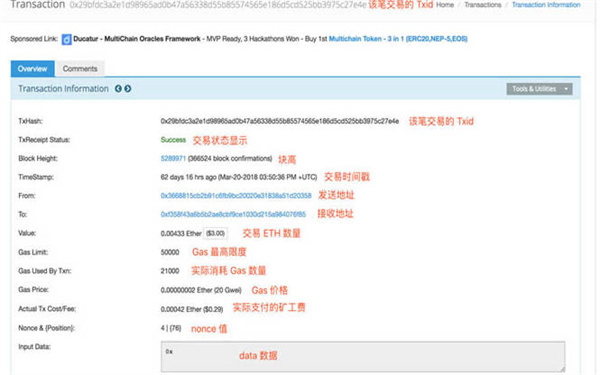
Task: Open Transactions breadcrumb link
Action: (x=483, y=5)
